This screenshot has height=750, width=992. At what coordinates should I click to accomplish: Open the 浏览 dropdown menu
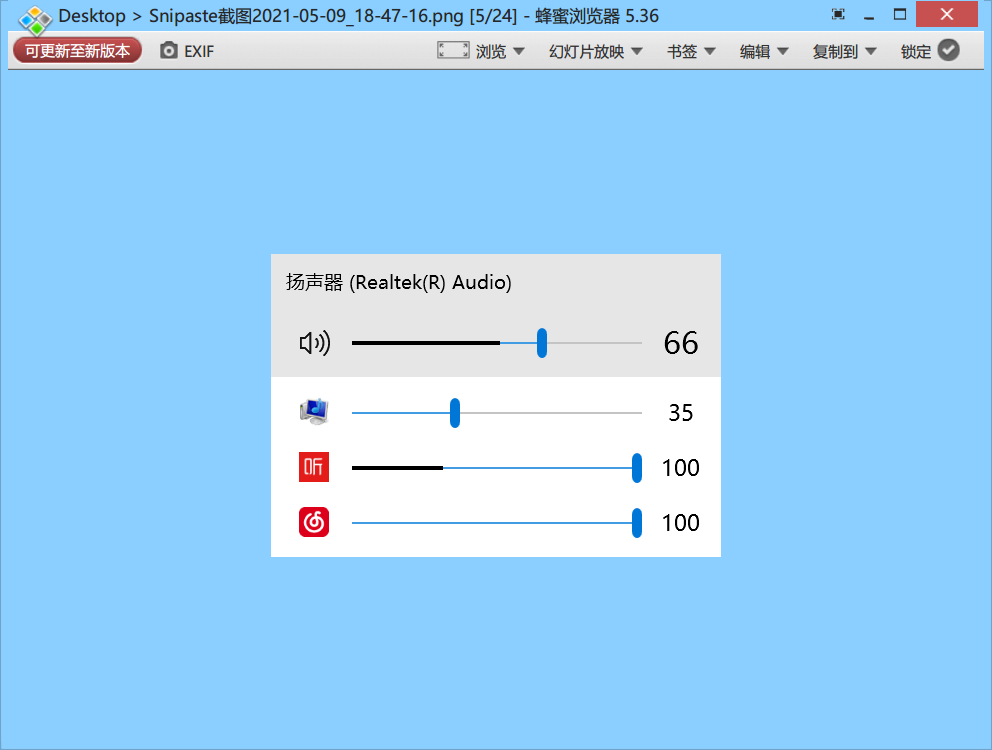500,51
